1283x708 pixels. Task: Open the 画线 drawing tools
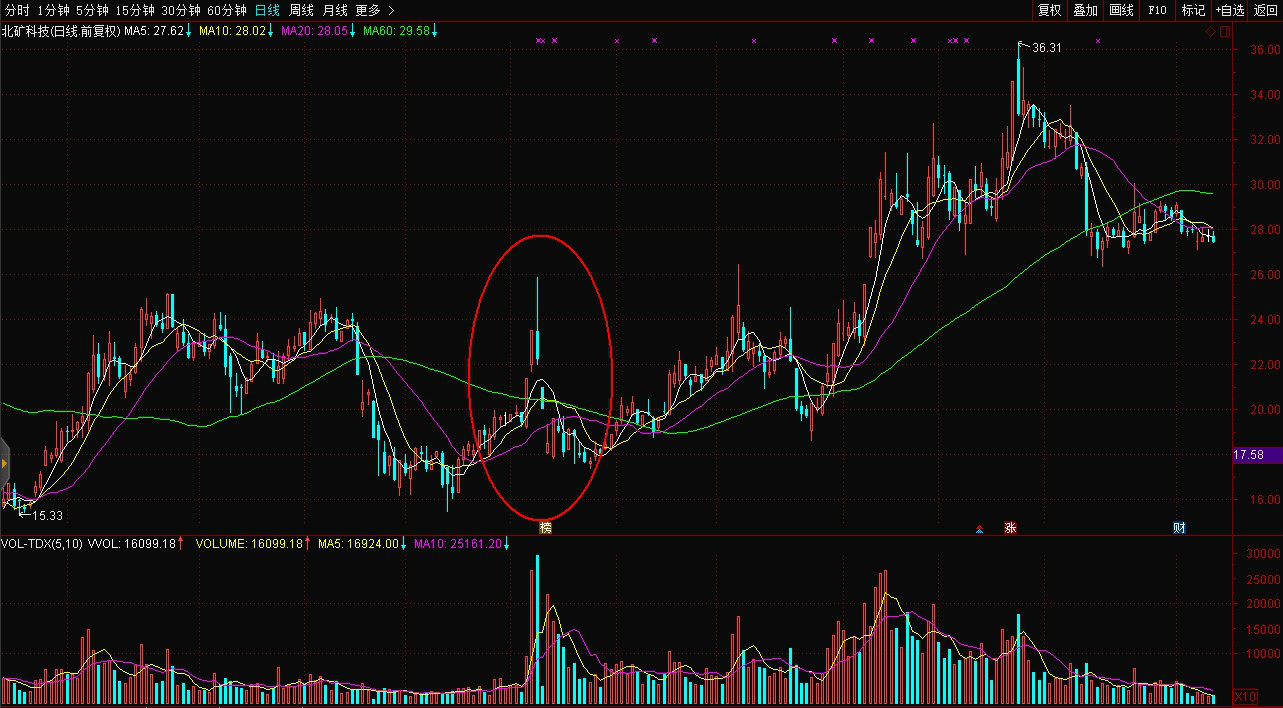click(x=1121, y=10)
